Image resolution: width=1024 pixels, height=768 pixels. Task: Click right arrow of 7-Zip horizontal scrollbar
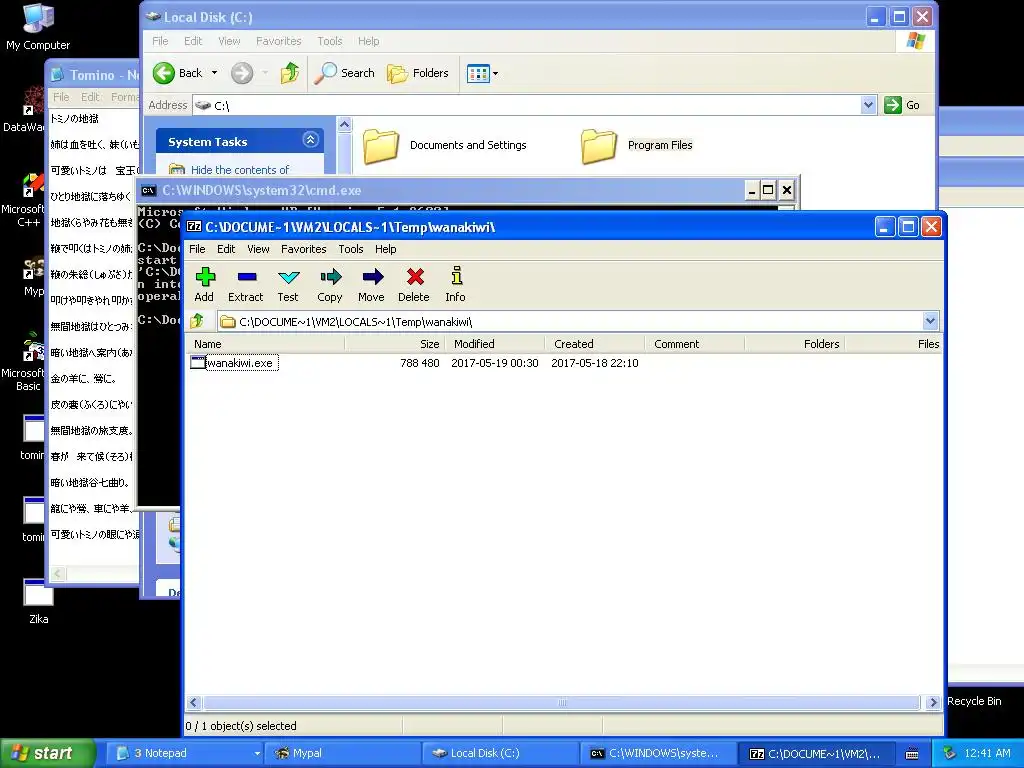[933, 703]
